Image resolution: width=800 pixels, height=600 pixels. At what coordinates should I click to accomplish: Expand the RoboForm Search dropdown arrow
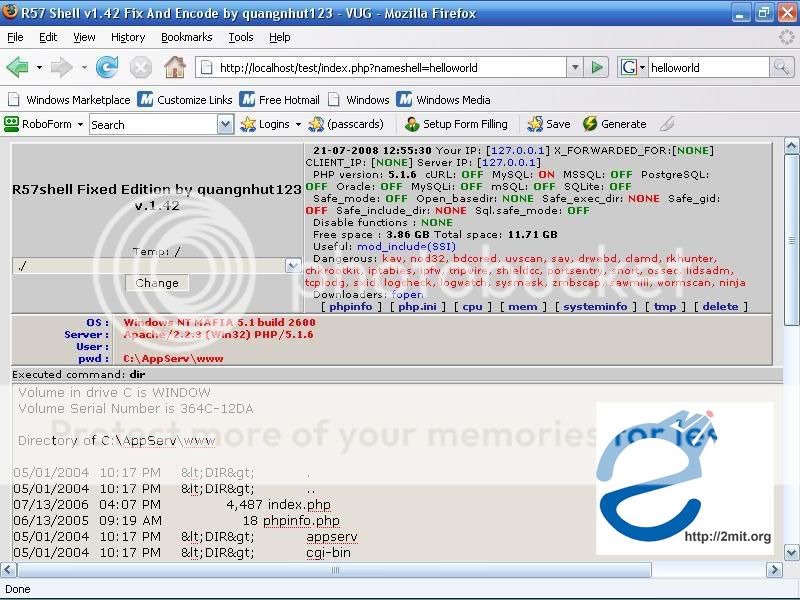tap(225, 124)
